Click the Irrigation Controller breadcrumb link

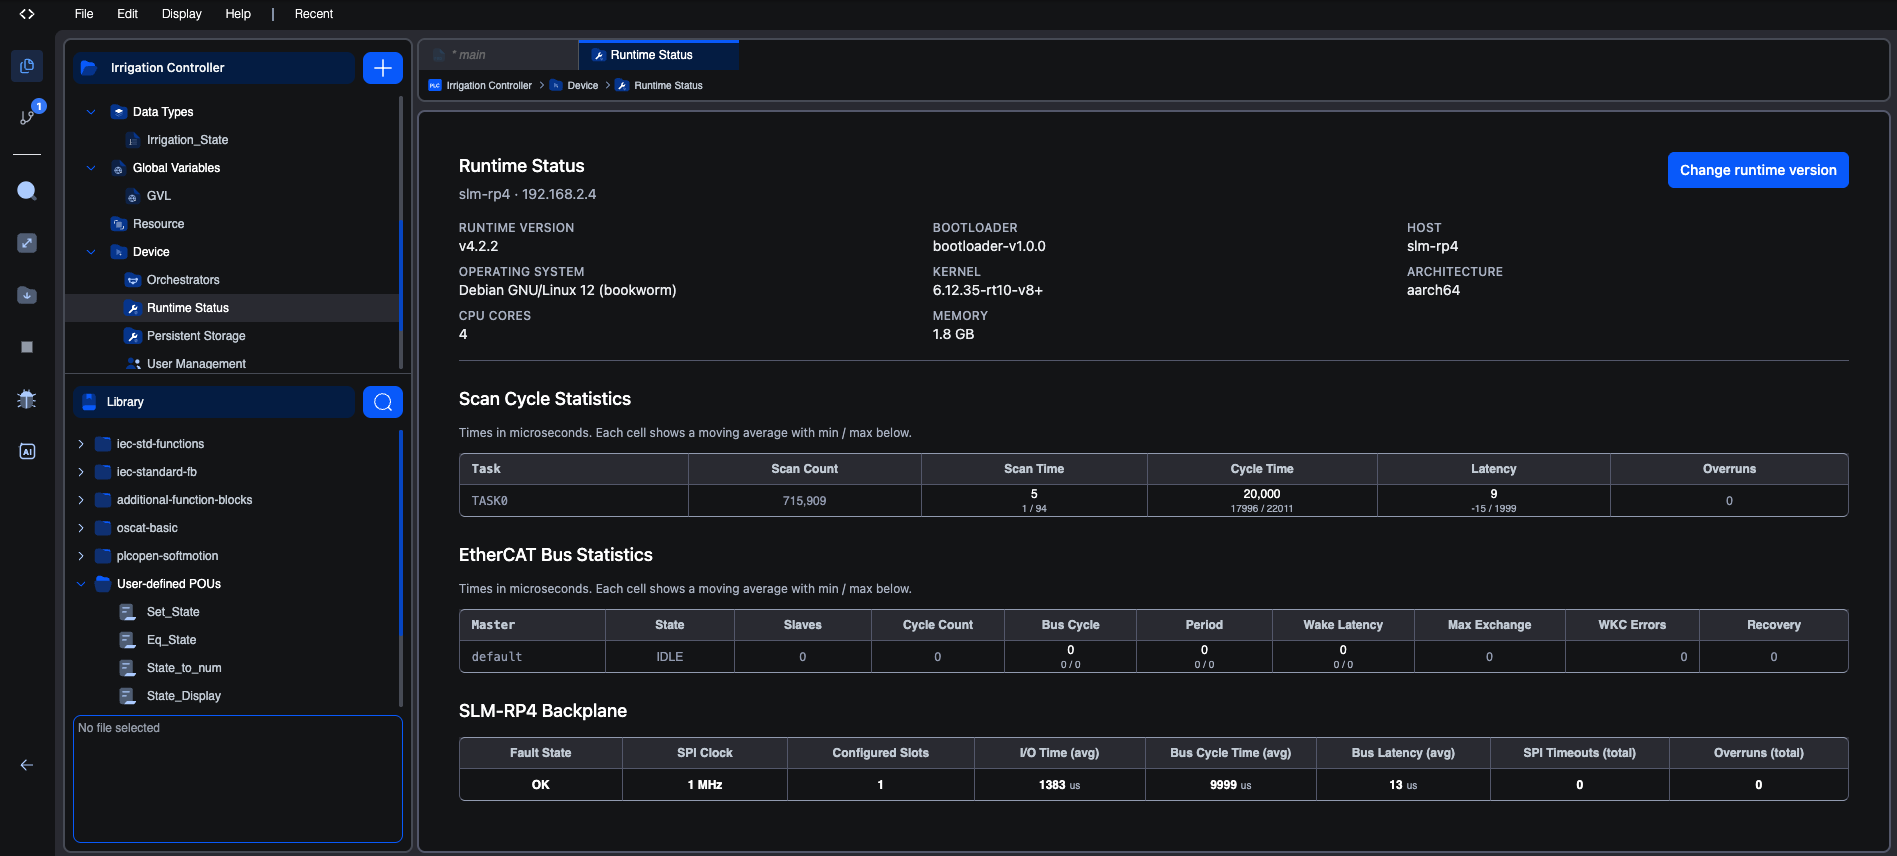(x=489, y=86)
